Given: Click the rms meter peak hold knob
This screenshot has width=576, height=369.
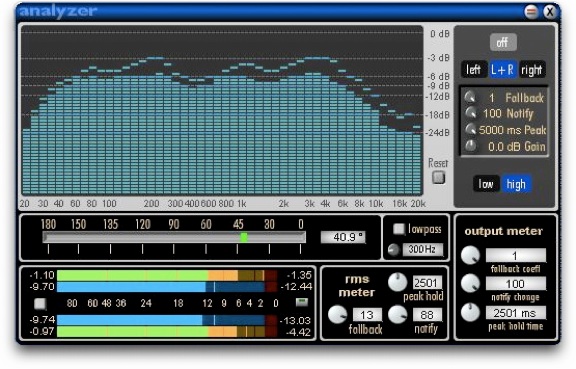Looking at the screenshot, I should [398, 282].
